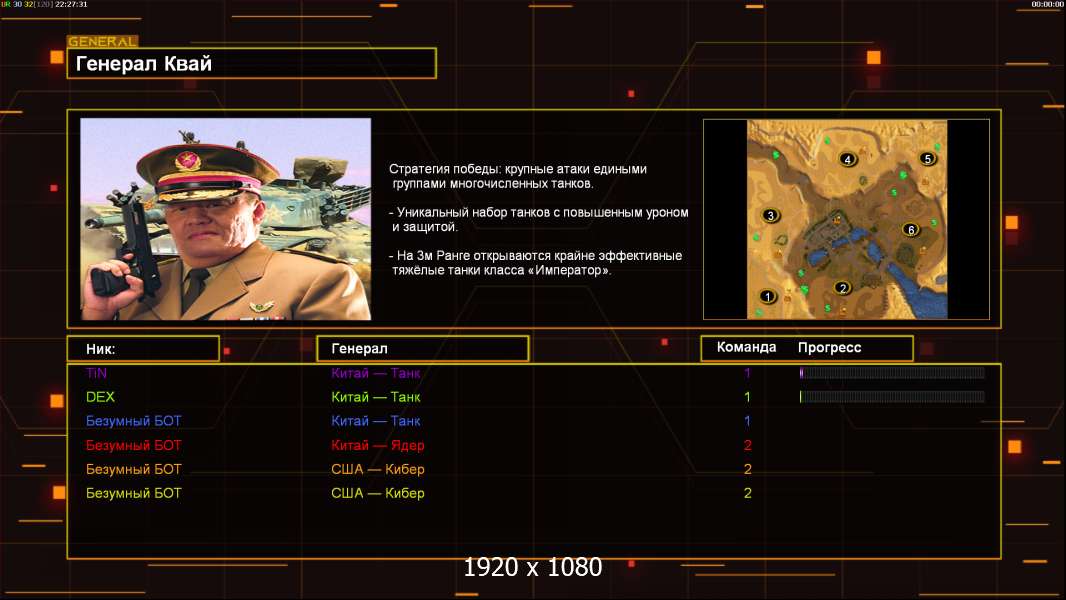This screenshot has width=1066, height=600.
Task: Click the Китай — Ядер general entry
Action: (x=377, y=445)
